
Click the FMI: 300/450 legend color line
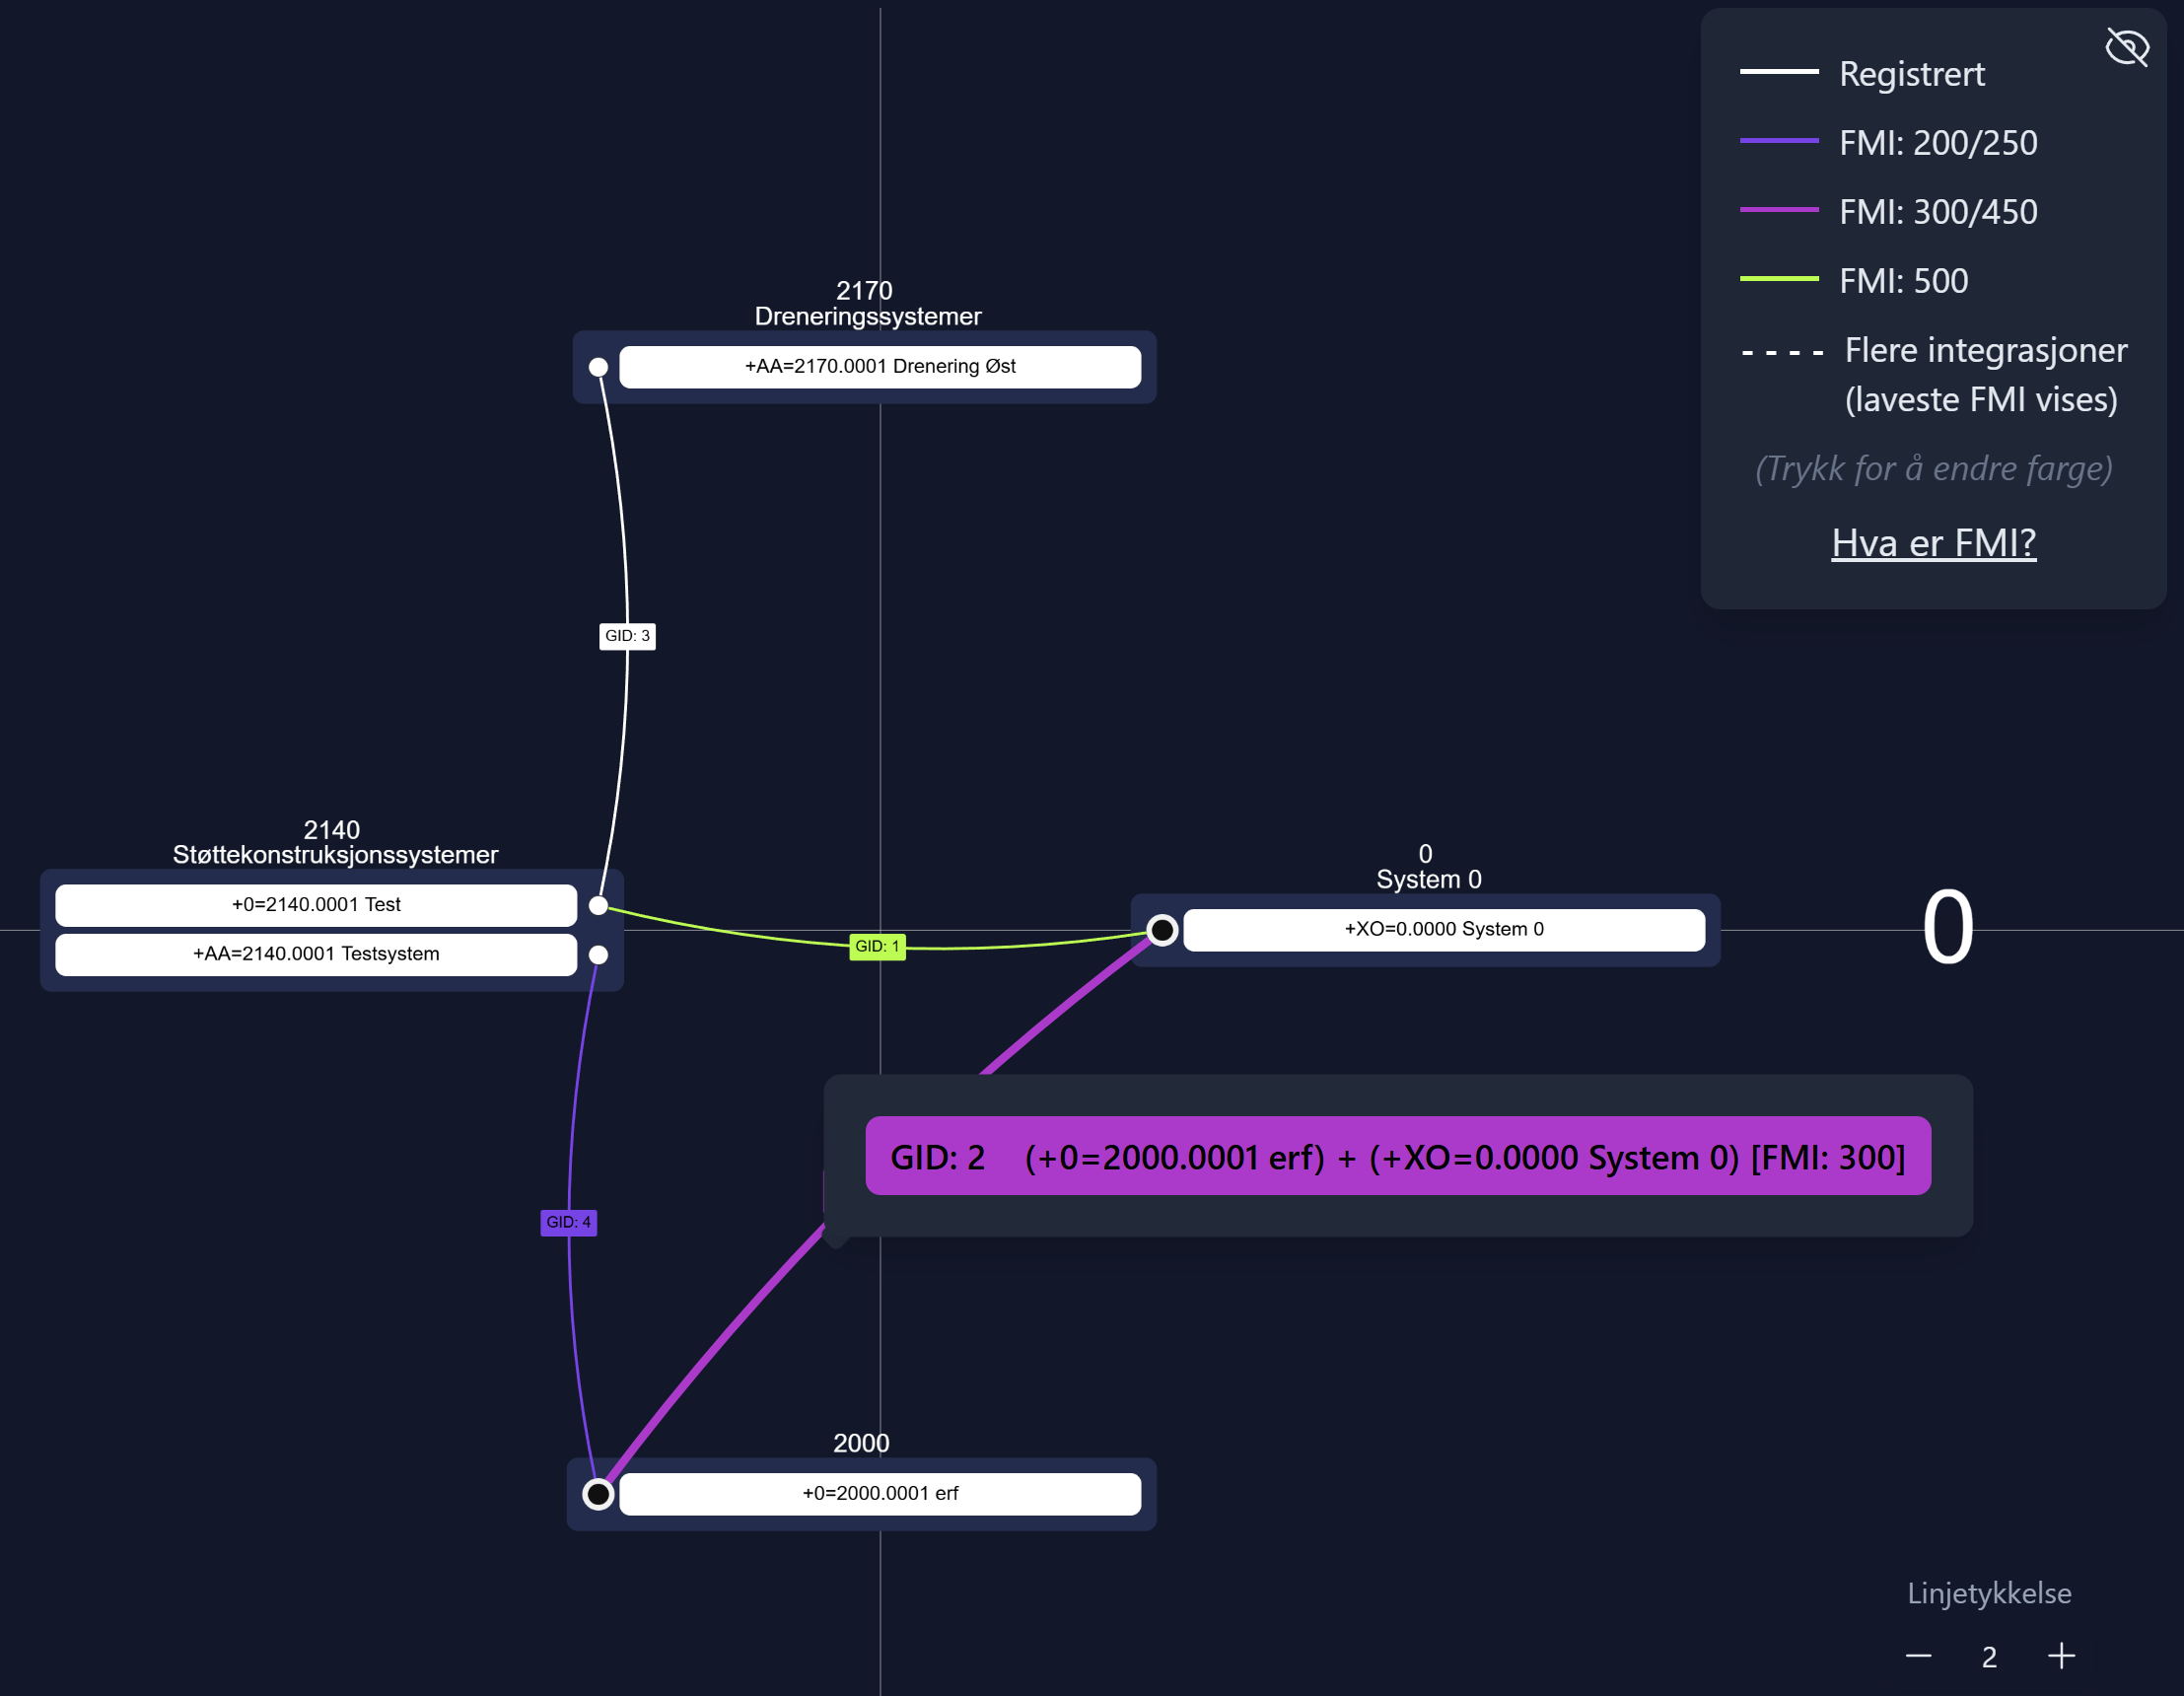point(1779,210)
